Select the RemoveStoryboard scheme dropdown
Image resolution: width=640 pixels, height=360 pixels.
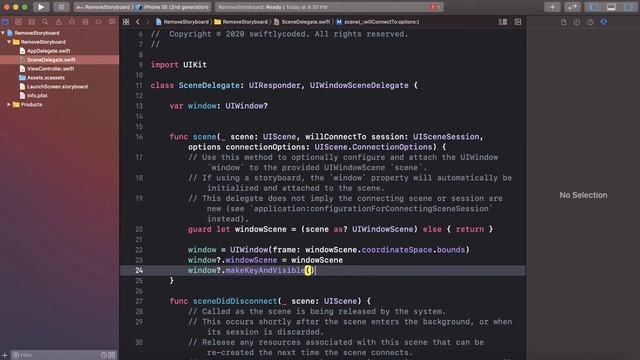tap(104, 7)
